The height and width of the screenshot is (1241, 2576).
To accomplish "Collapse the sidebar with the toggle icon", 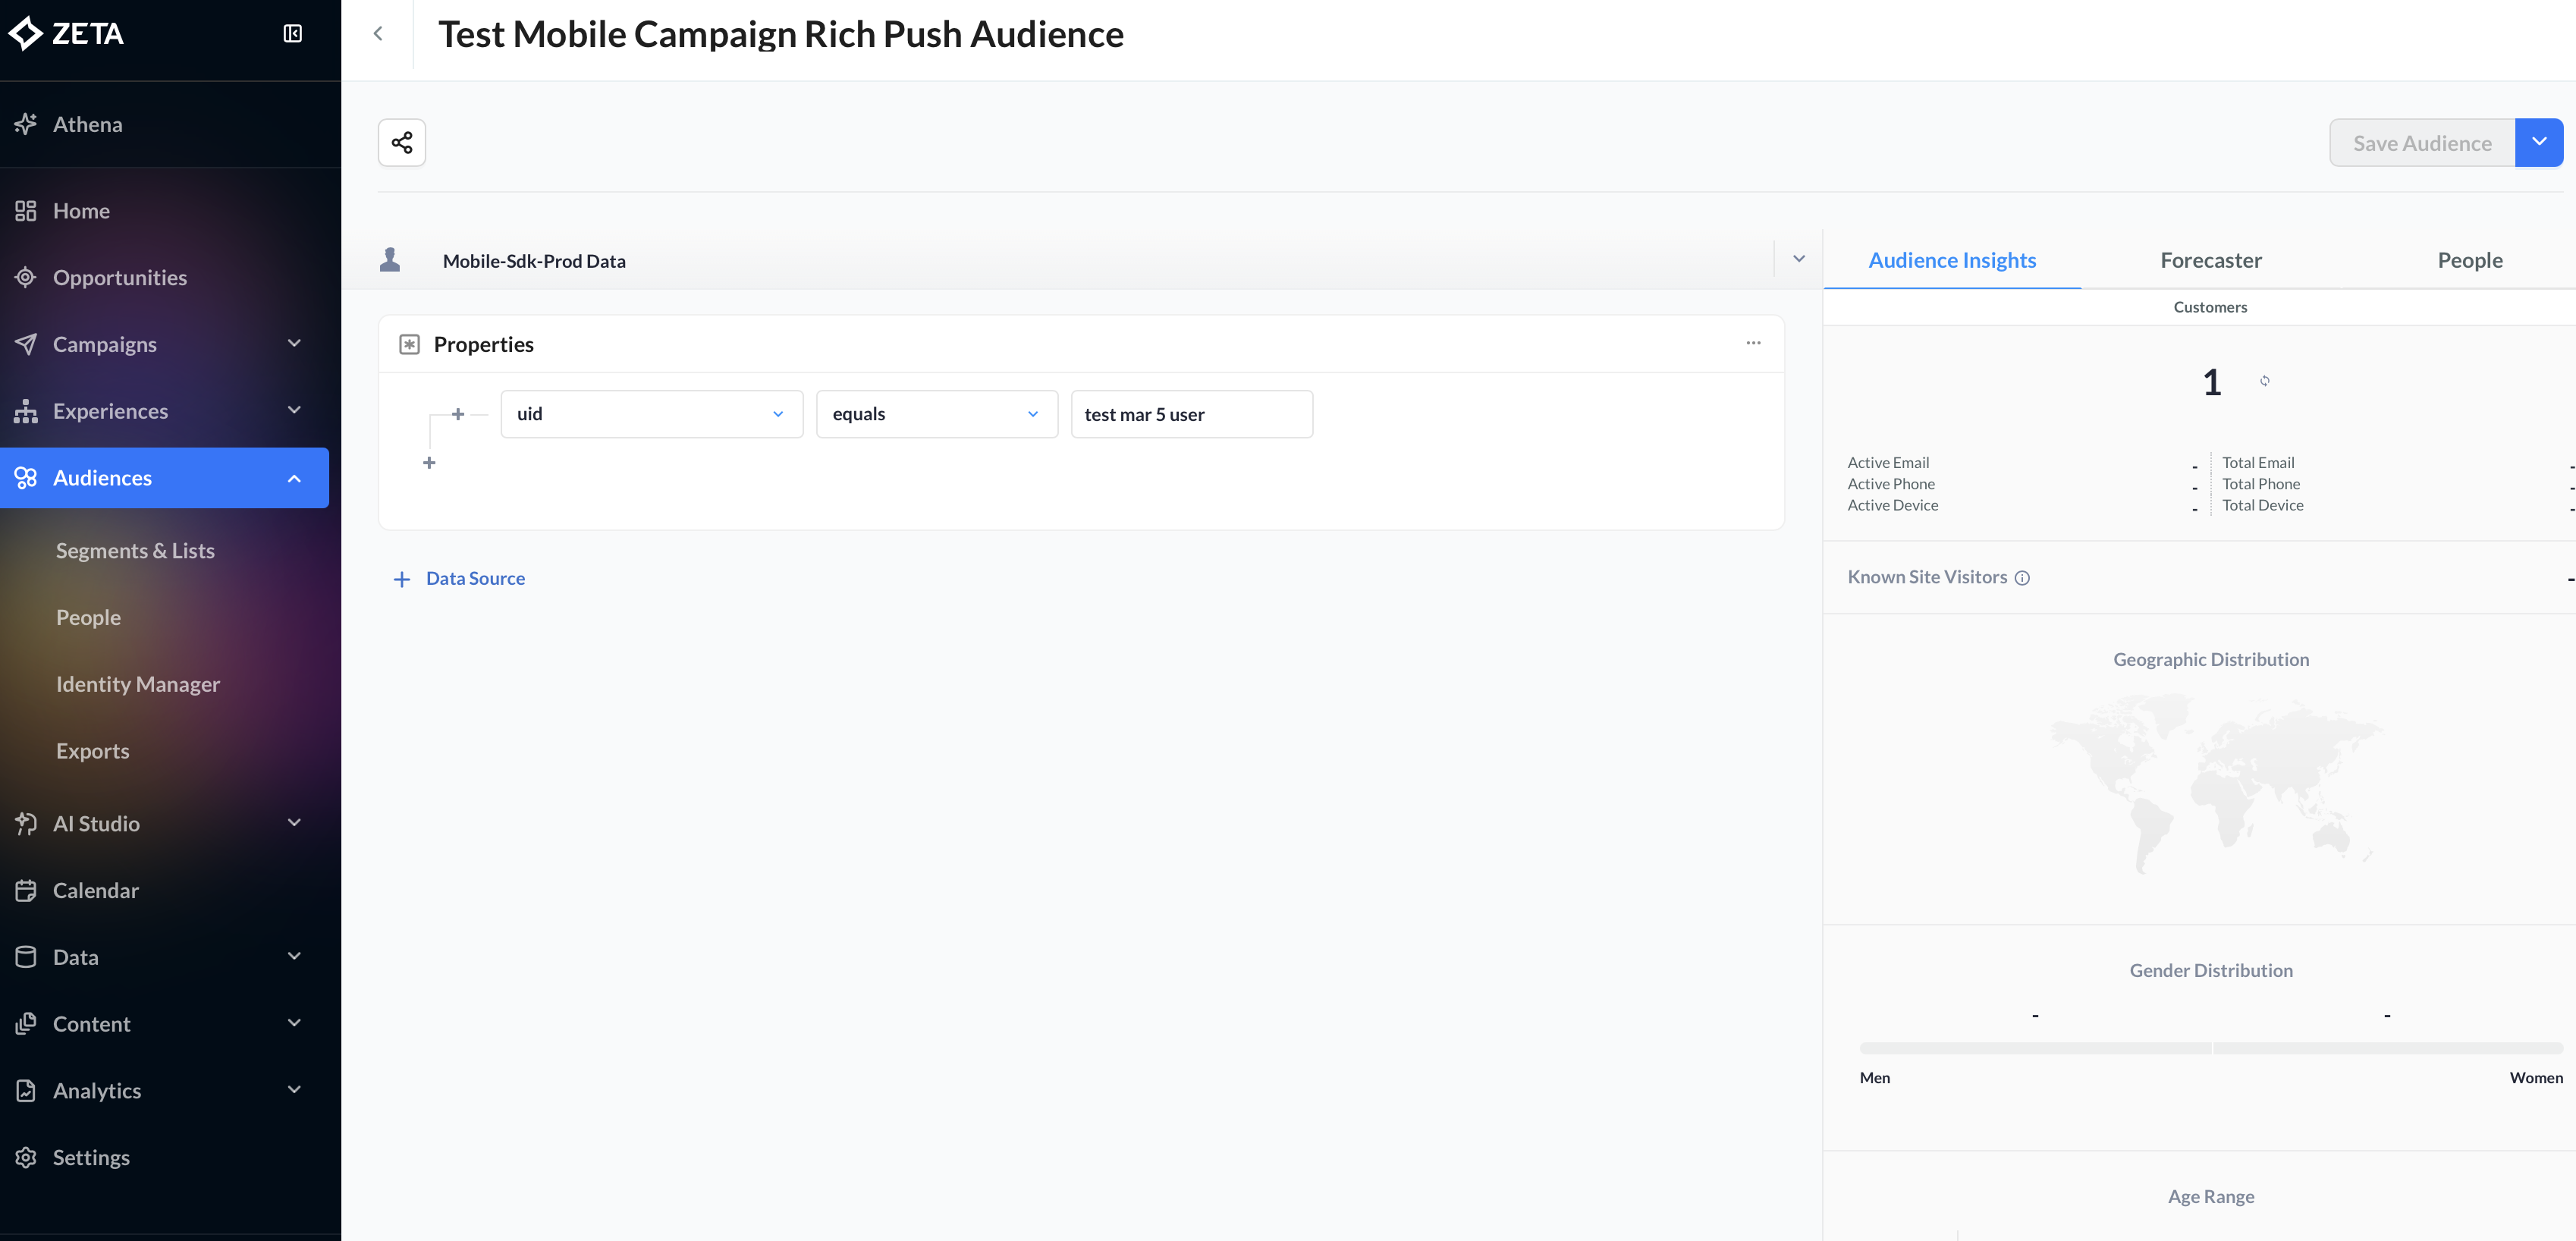I will [292, 34].
